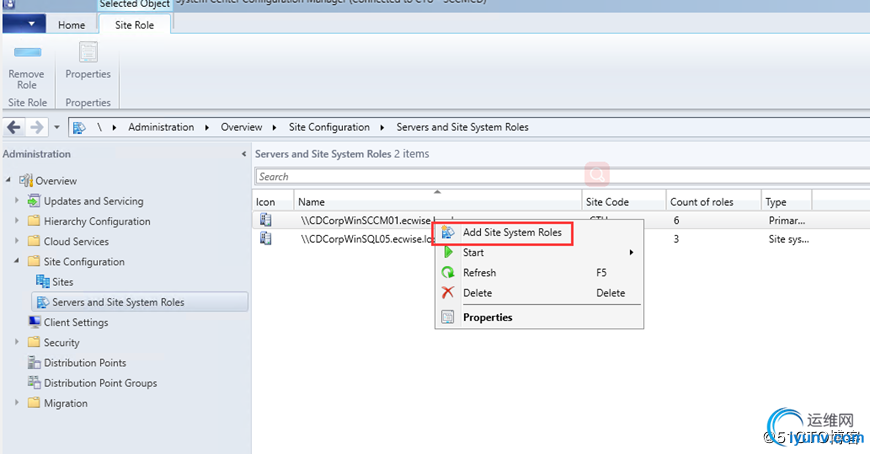Select the \\CDCorpWinSQL05.ecwise row name

[x=367, y=239]
